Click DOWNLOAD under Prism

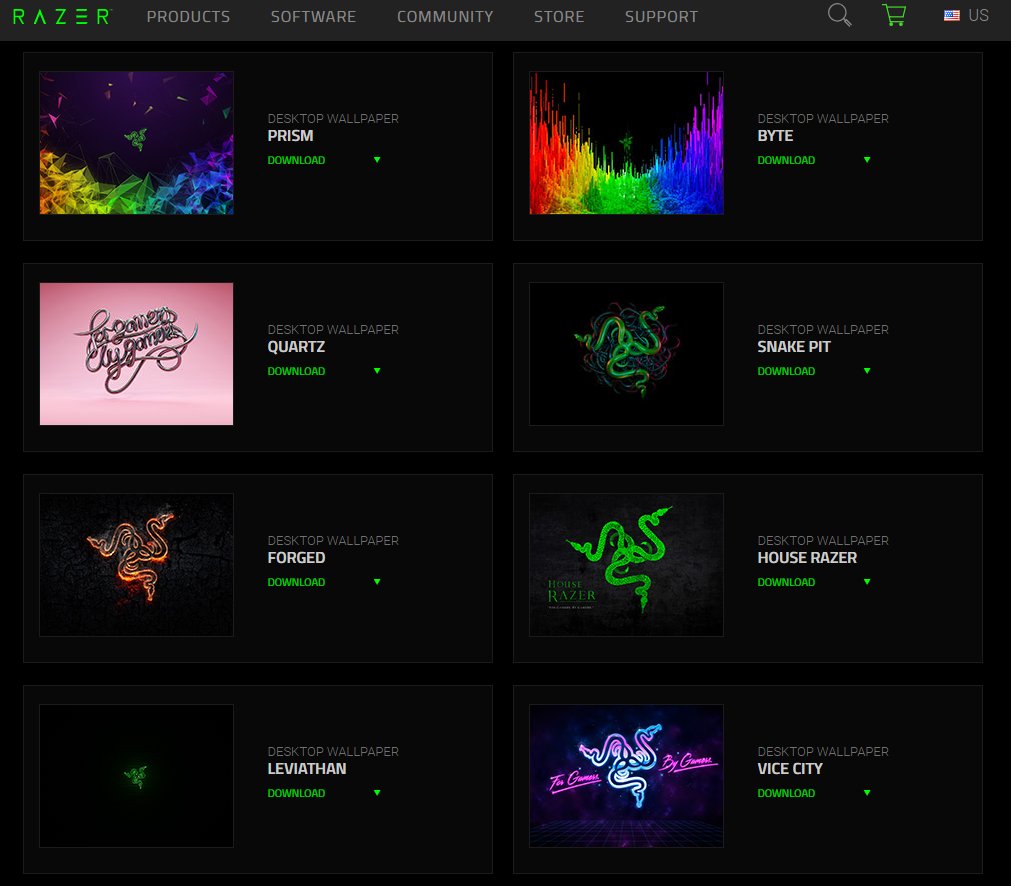click(296, 160)
